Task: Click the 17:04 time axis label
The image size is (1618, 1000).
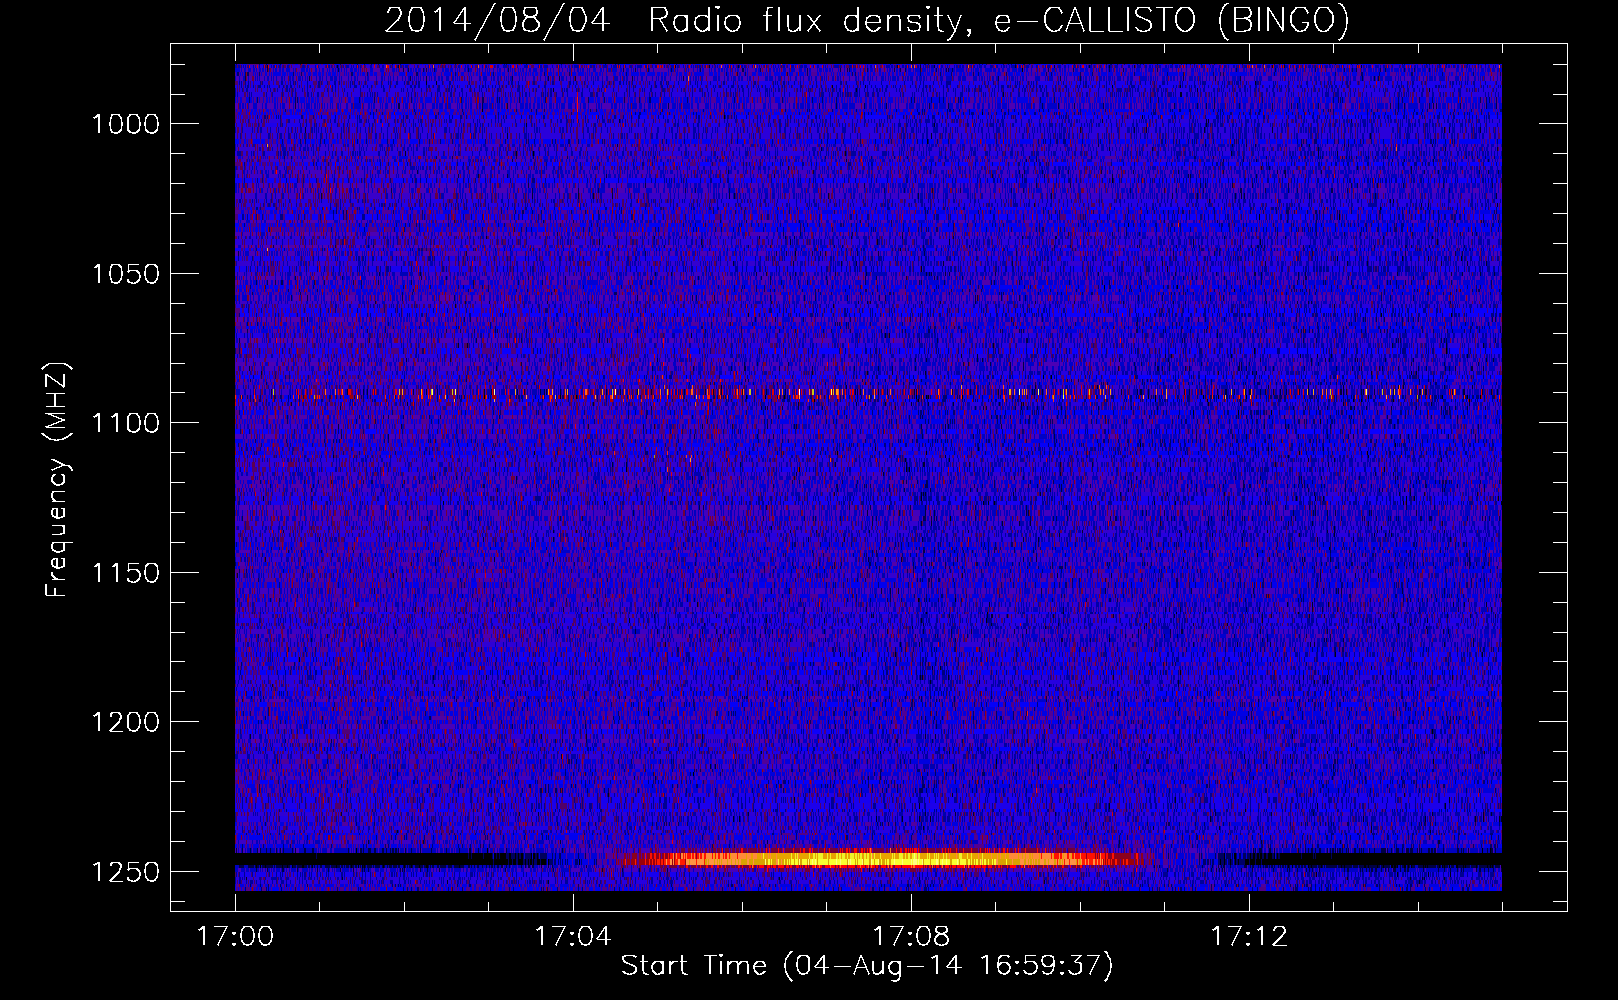Action: [x=573, y=937]
